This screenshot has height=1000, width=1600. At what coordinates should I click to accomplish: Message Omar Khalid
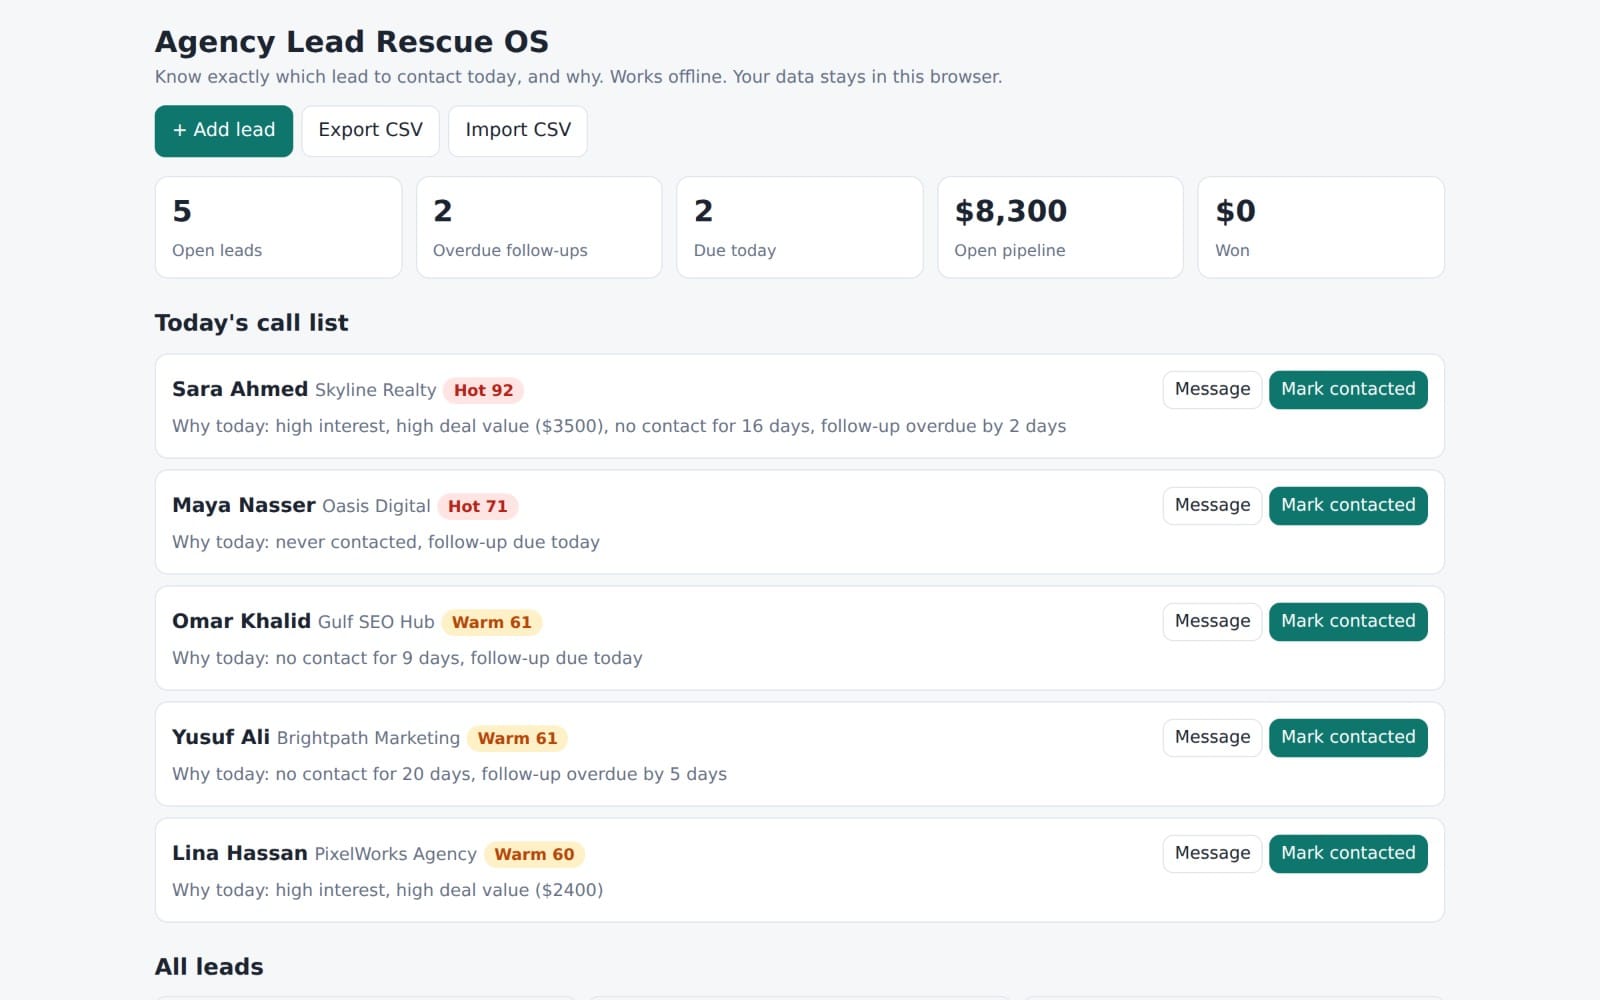[x=1212, y=622]
